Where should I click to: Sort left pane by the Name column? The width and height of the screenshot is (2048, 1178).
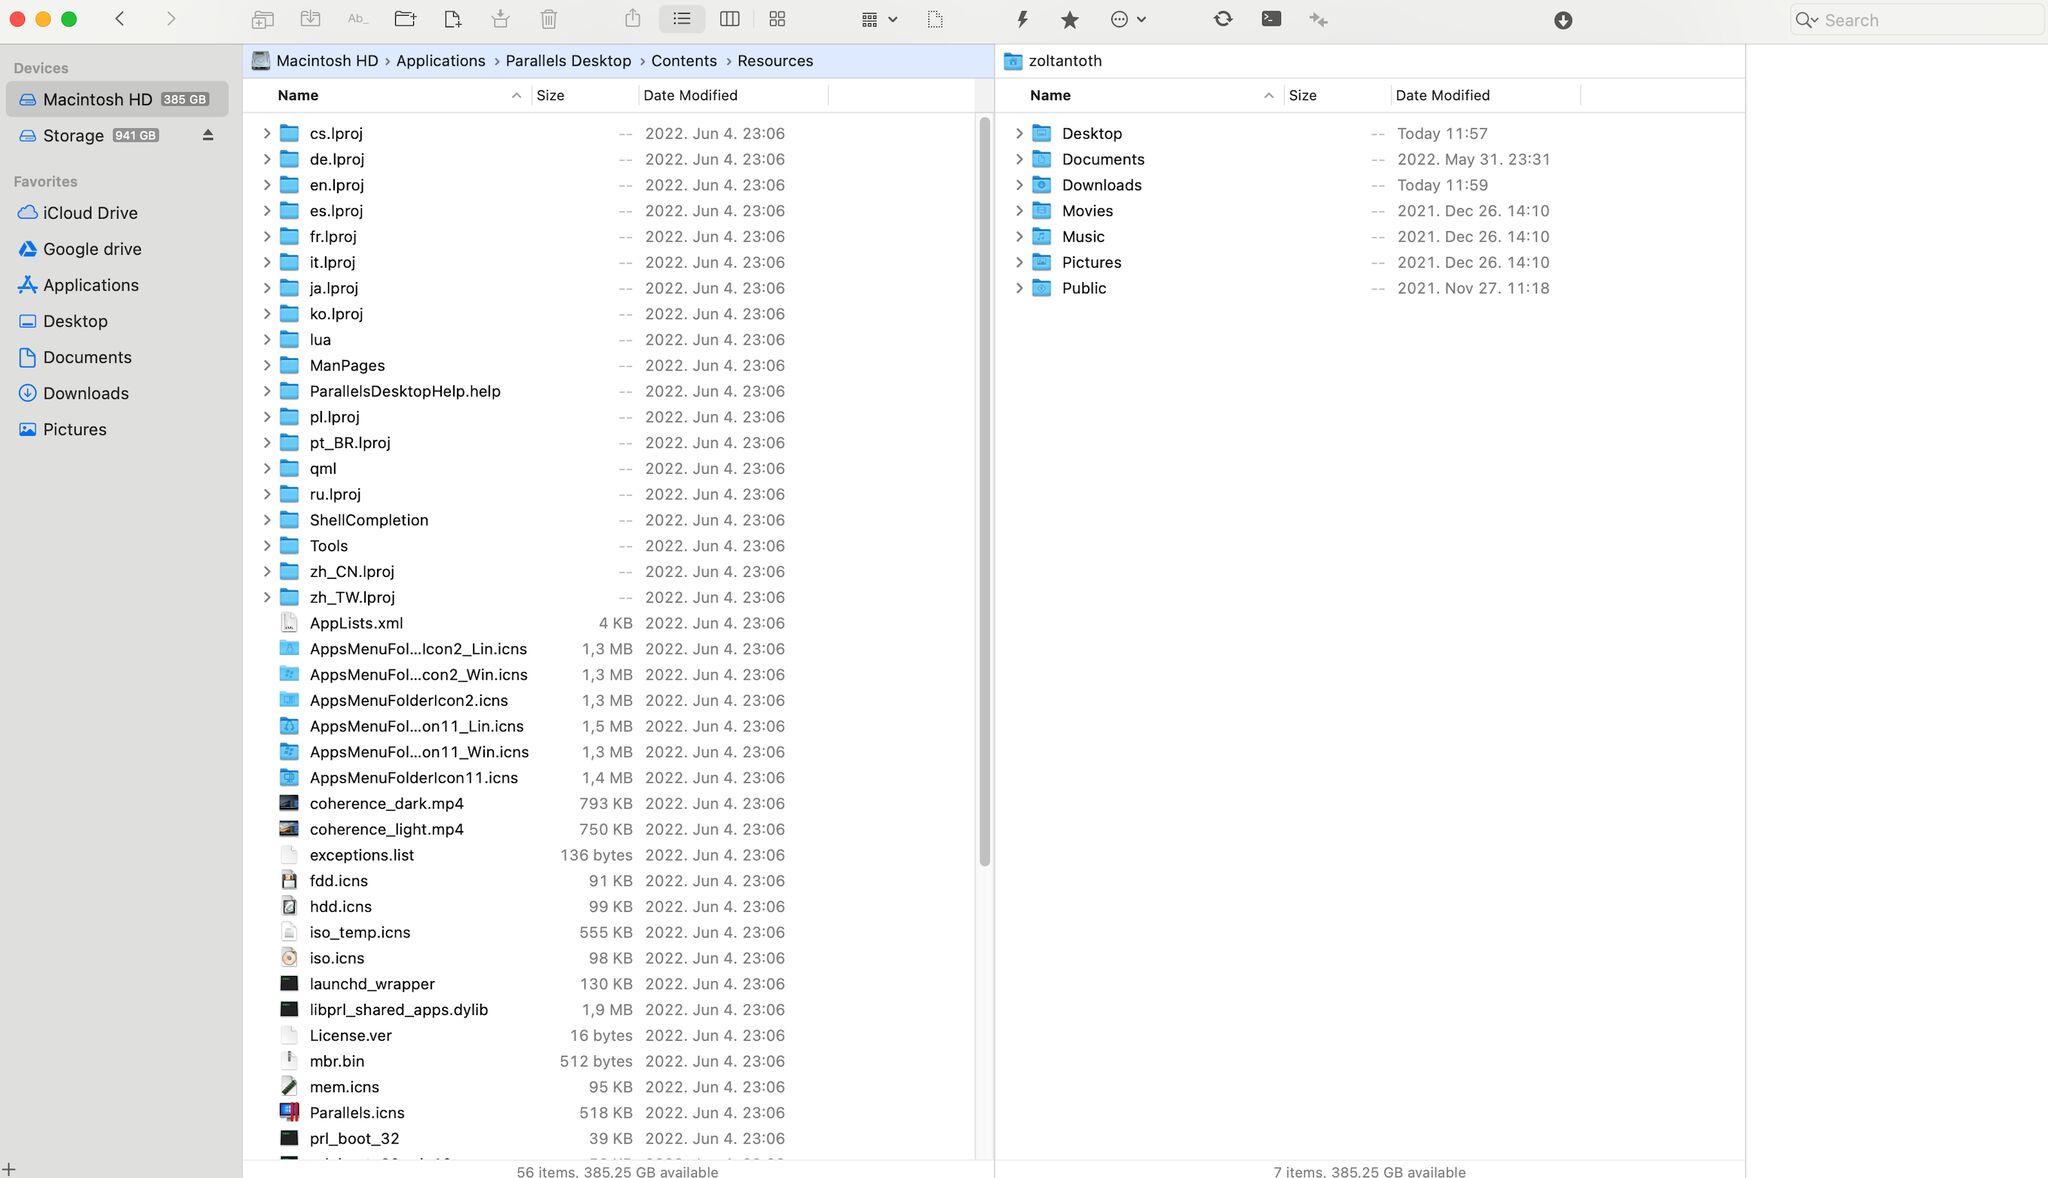400,95
